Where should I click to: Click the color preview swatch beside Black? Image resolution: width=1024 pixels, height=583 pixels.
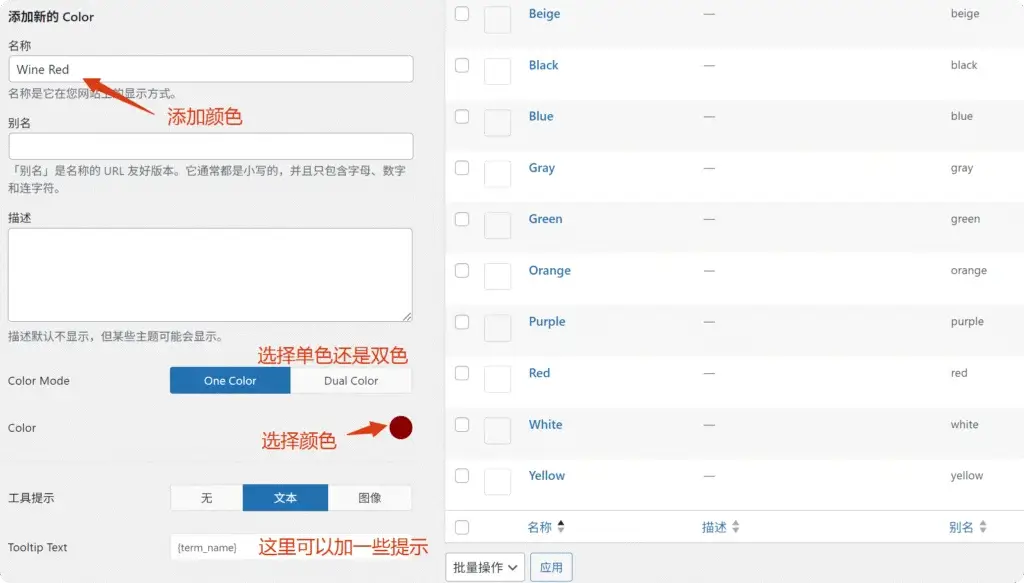coord(497,71)
